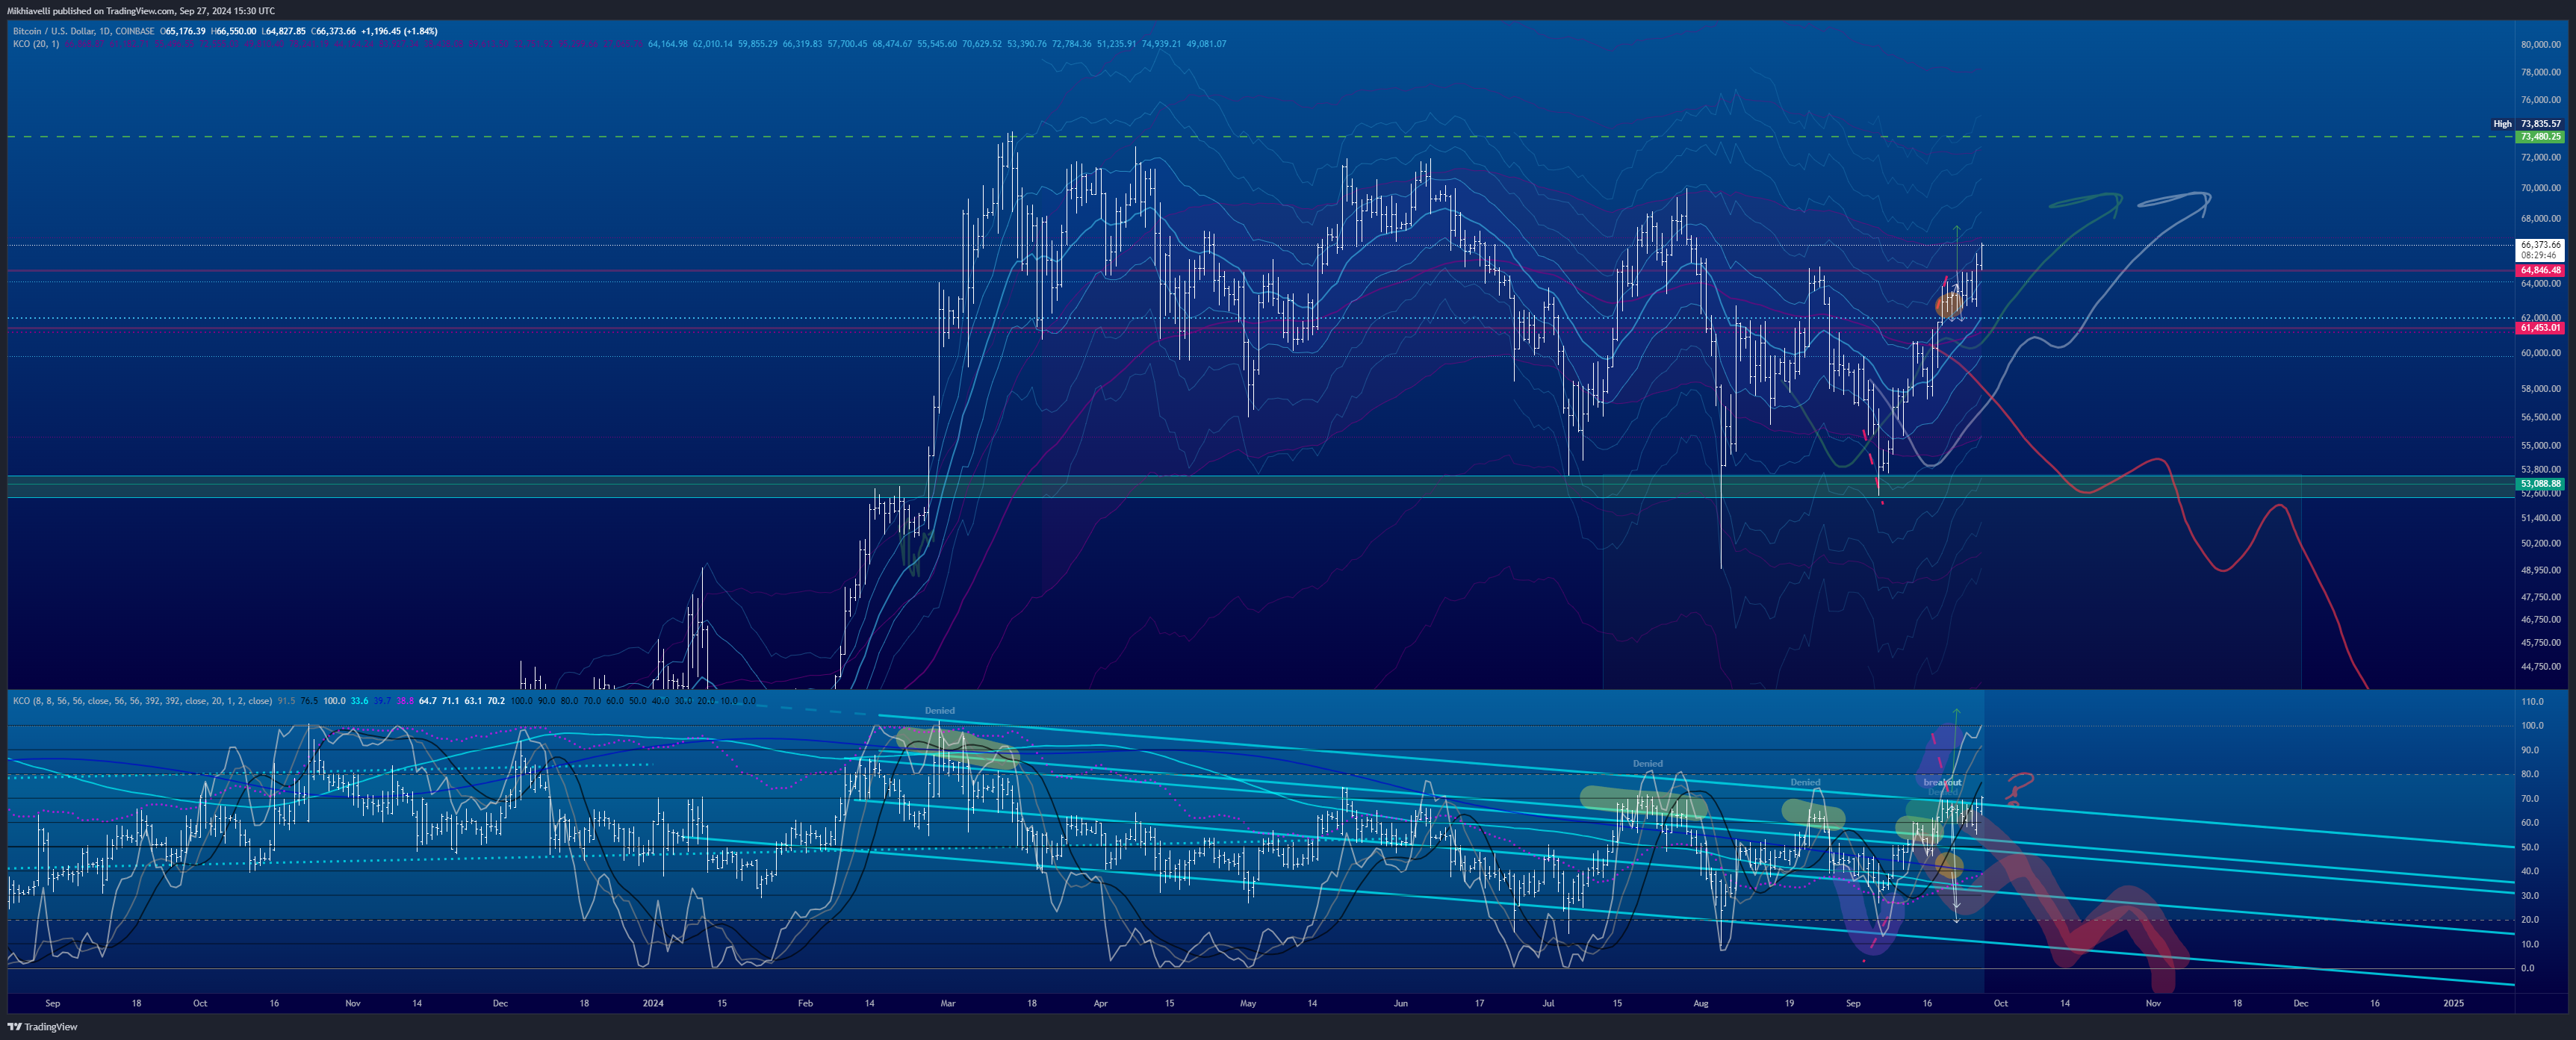Click the oscillator axis 0.0 tick

click(x=2527, y=968)
